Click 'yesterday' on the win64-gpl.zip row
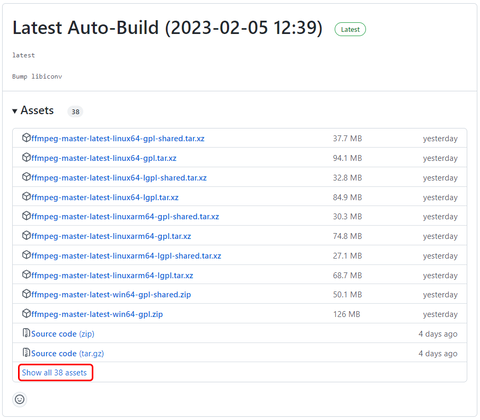The height and width of the screenshot is (420, 480). pyautogui.click(x=440, y=315)
